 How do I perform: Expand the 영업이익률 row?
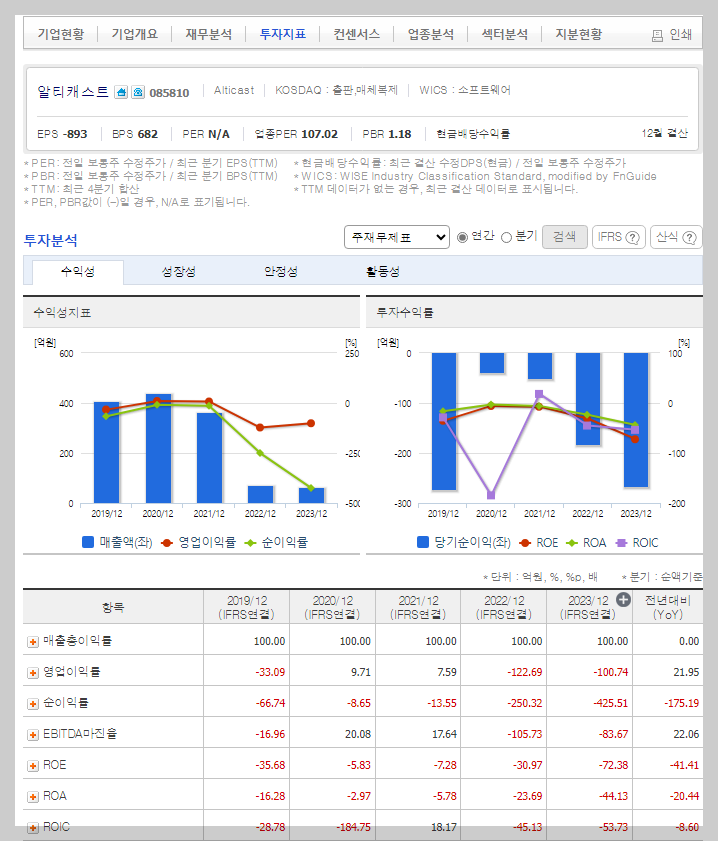pyautogui.click(x=33, y=673)
